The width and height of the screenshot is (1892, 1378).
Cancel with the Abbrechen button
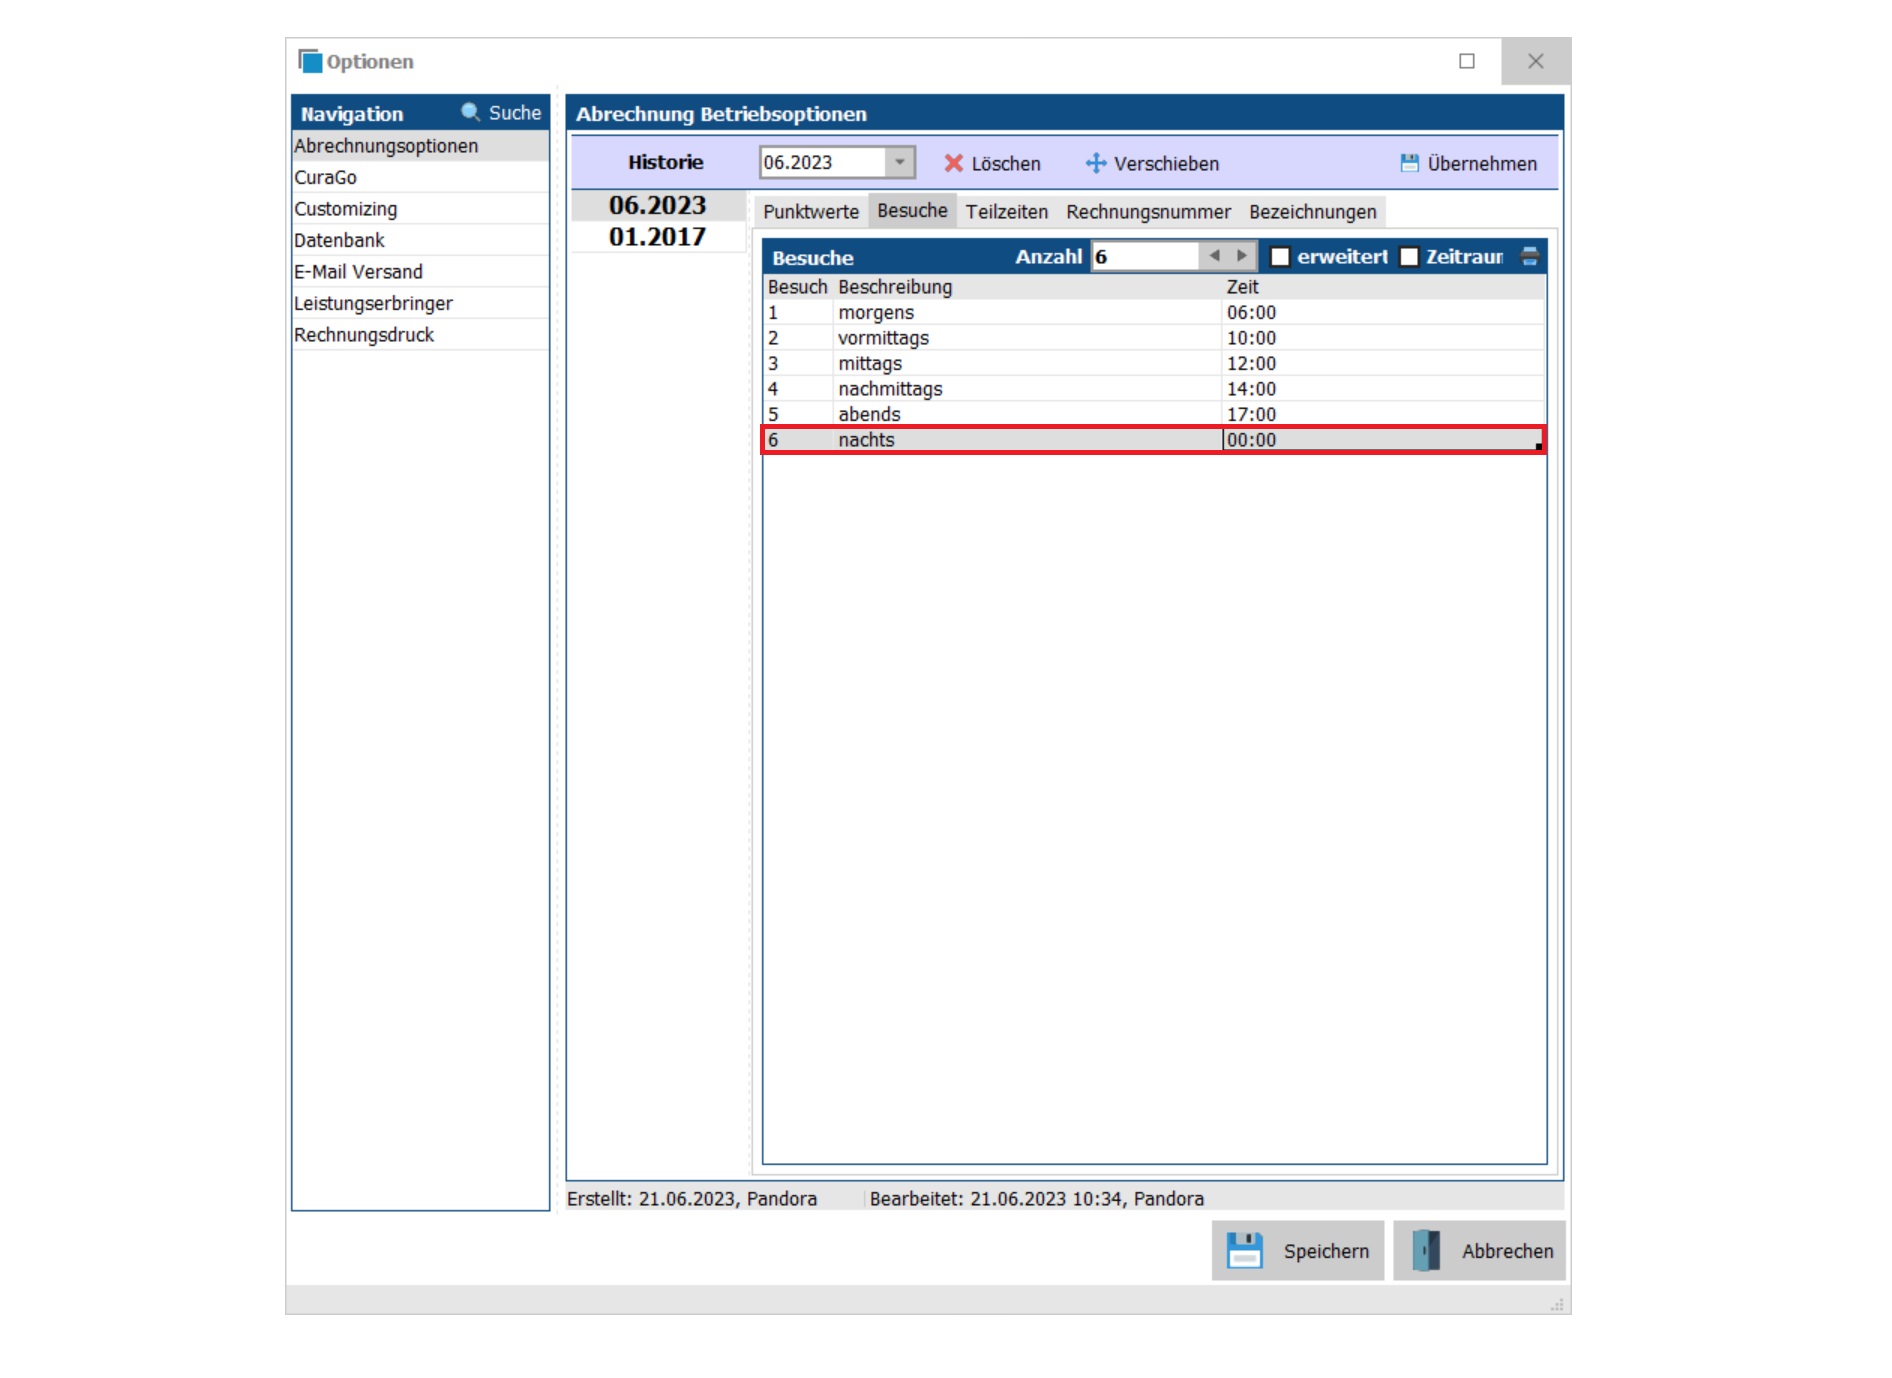pos(1479,1250)
